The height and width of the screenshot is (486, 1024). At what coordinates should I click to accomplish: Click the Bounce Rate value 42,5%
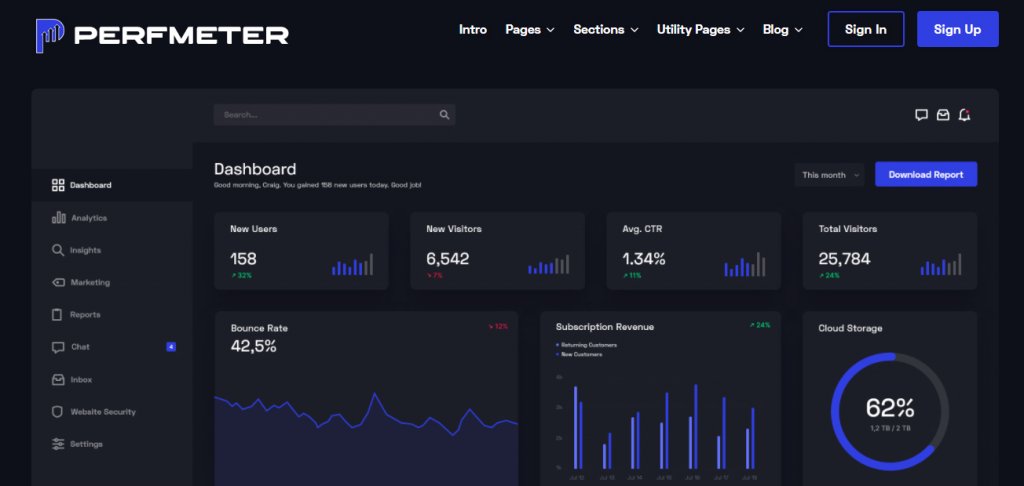coord(253,347)
